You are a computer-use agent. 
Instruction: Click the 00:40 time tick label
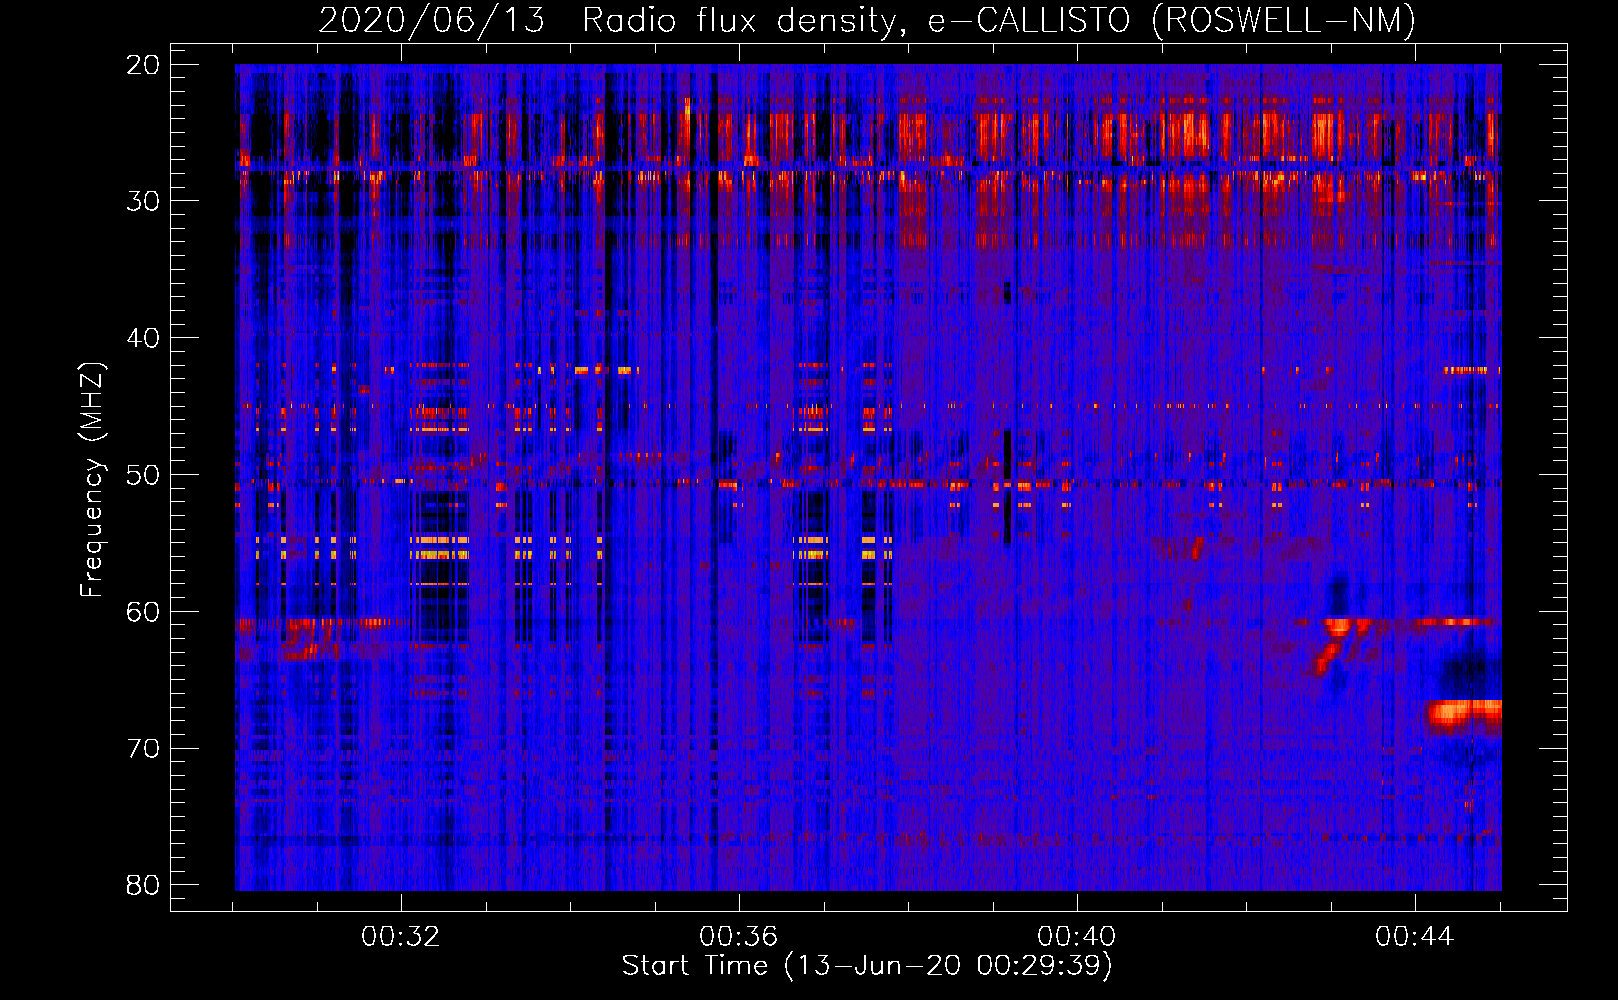tap(1077, 937)
